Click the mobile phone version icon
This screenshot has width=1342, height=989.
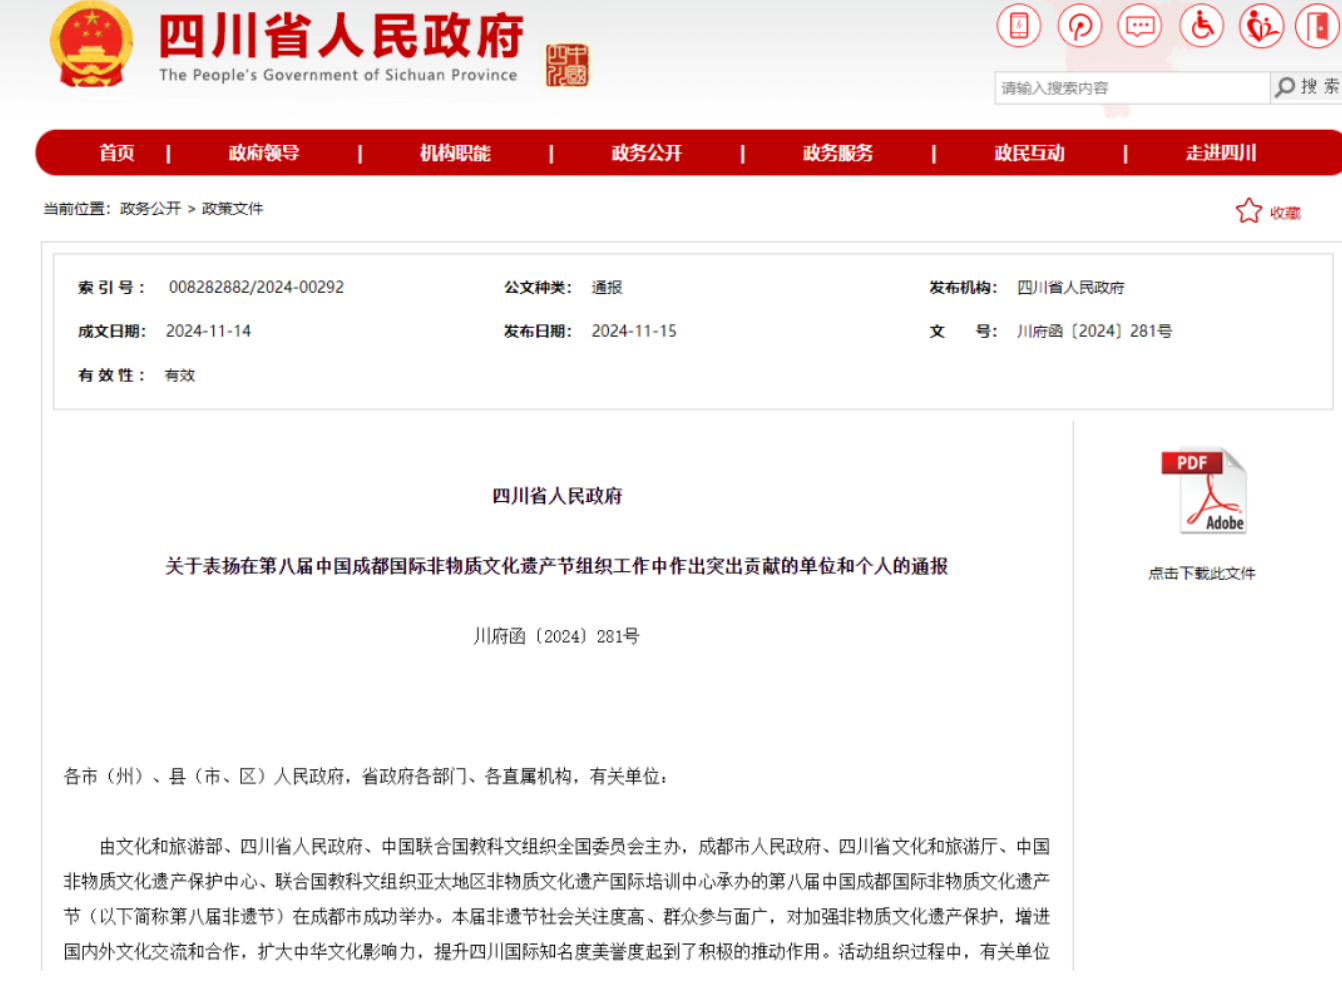(1018, 26)
